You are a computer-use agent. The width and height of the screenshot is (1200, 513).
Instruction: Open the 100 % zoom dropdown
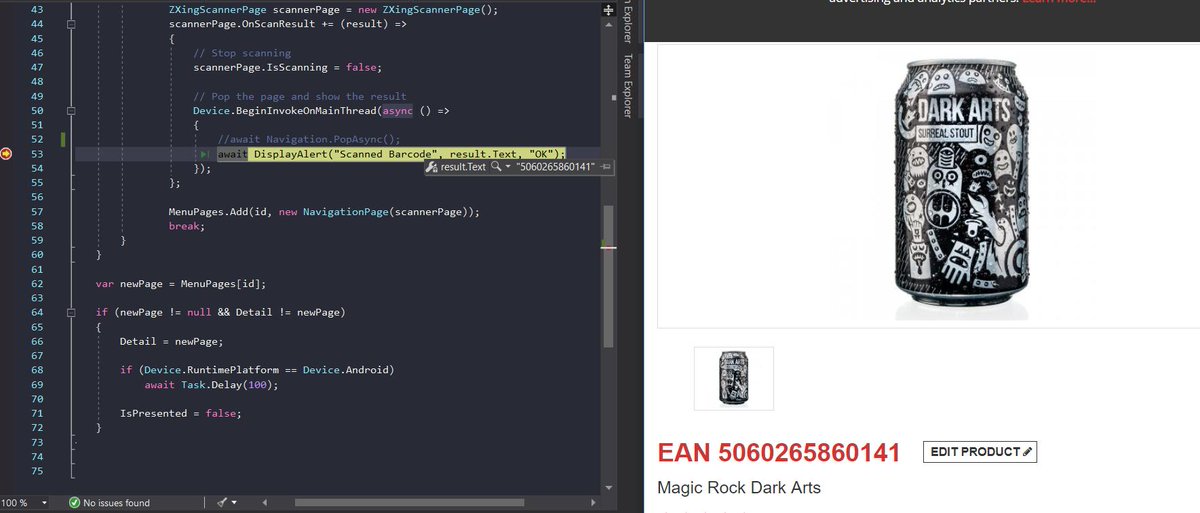tap(43, 503)
